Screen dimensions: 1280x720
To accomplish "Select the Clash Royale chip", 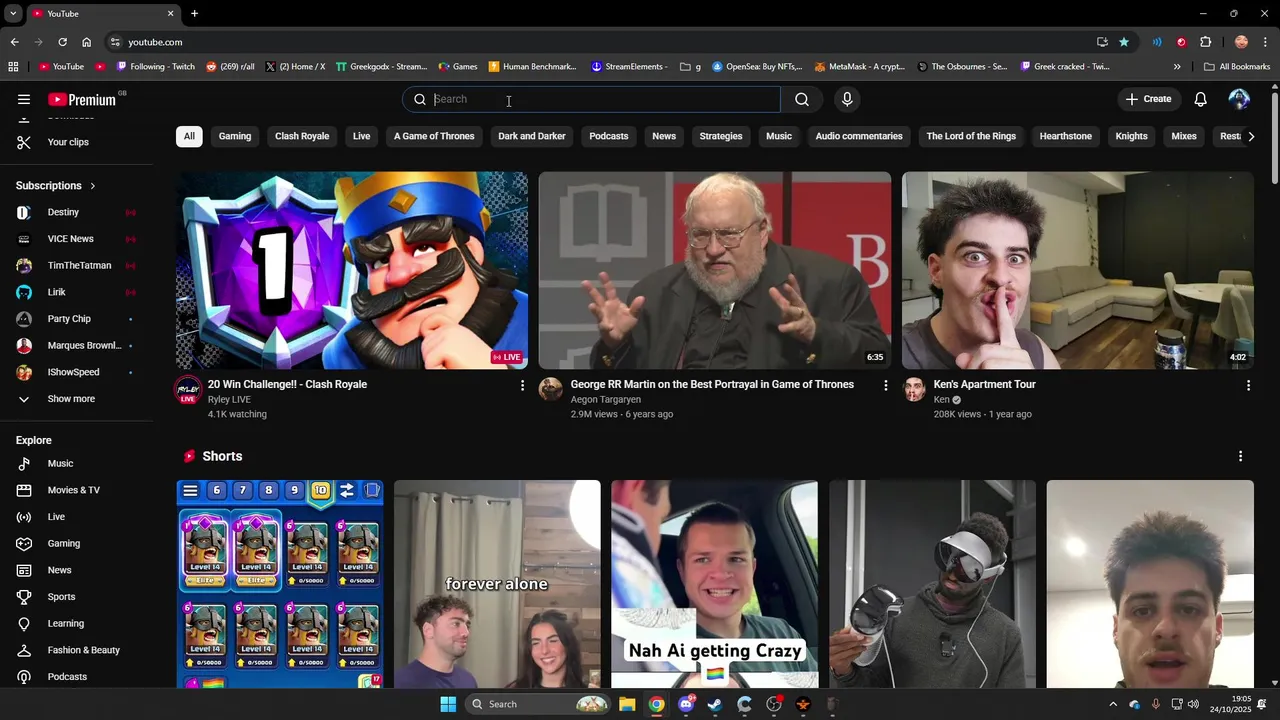I will pyautogui.click(x=302, y=136).
